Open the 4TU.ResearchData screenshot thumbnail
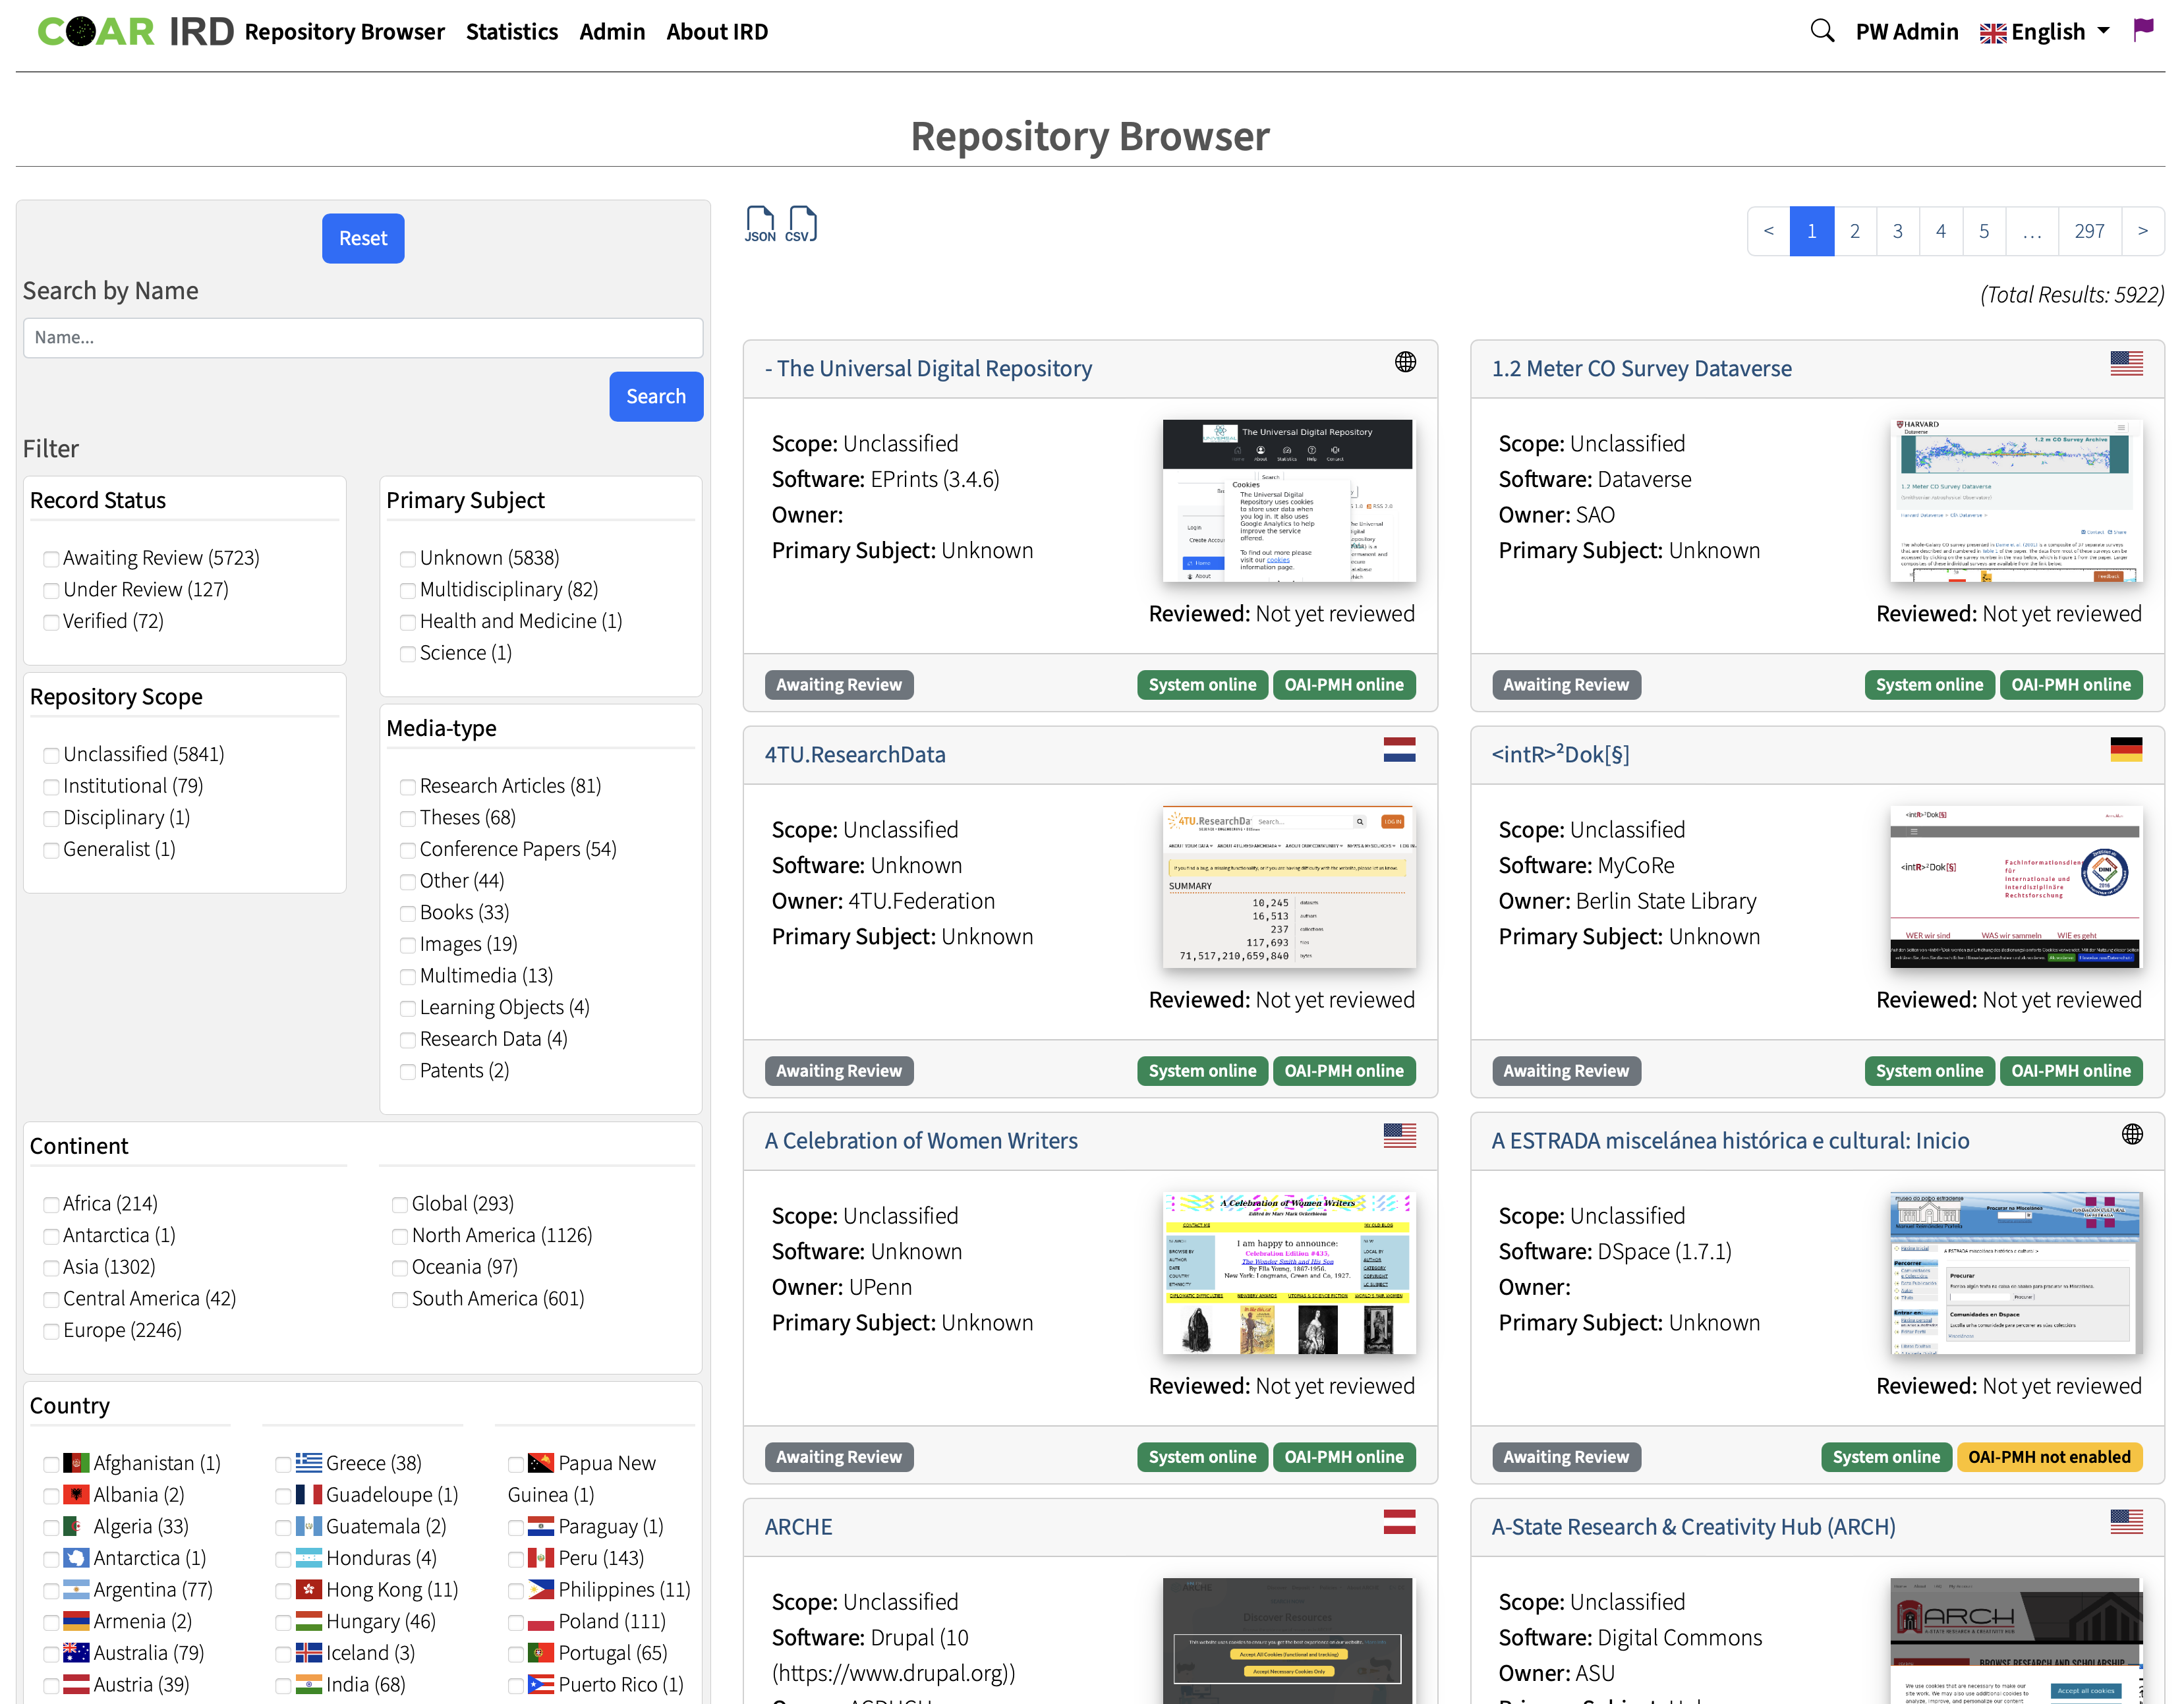2184x1704 pixels. coord(1289,886)
